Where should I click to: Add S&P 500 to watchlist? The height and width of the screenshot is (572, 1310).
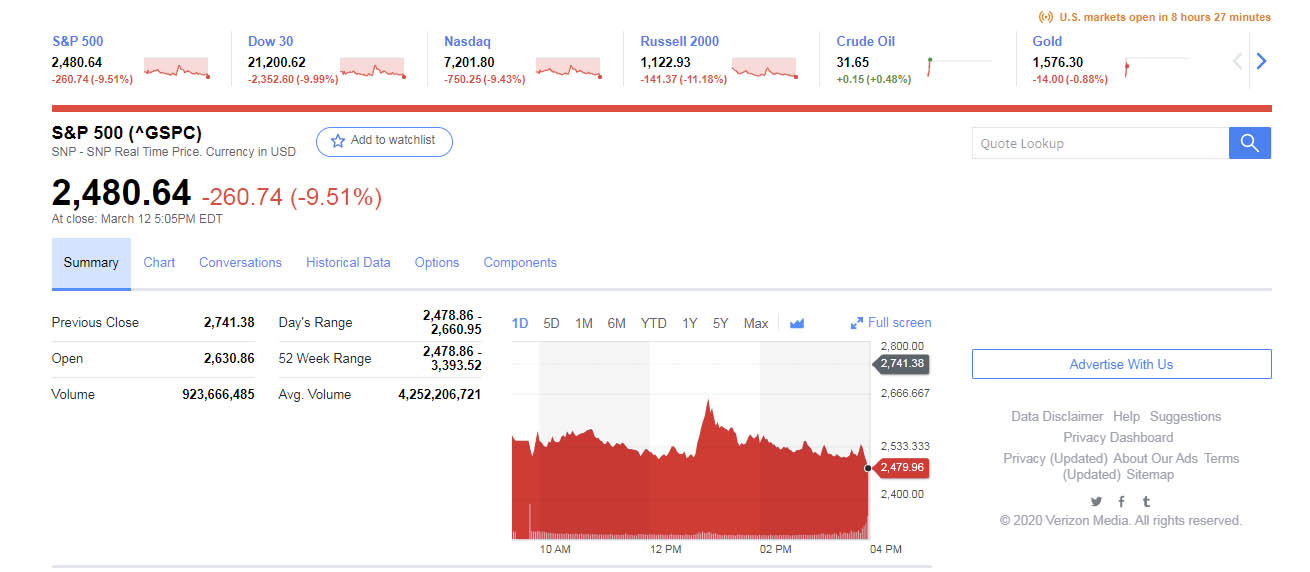tap(384, 141)
